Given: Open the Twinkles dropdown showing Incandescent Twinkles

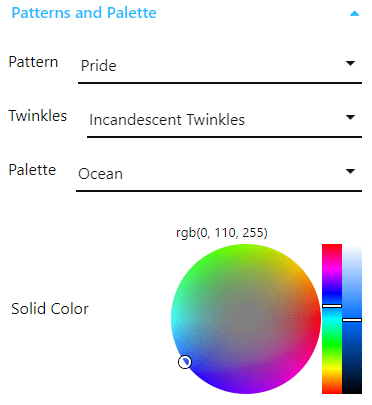Looking at the screenshot, I should [224, 120].
